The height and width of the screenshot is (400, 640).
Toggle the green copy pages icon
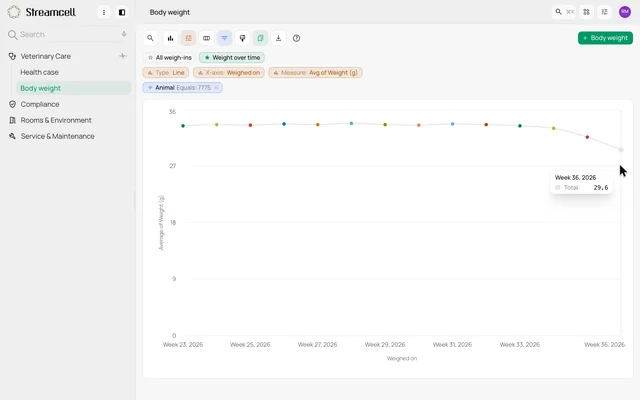click(x=260, y=38)
